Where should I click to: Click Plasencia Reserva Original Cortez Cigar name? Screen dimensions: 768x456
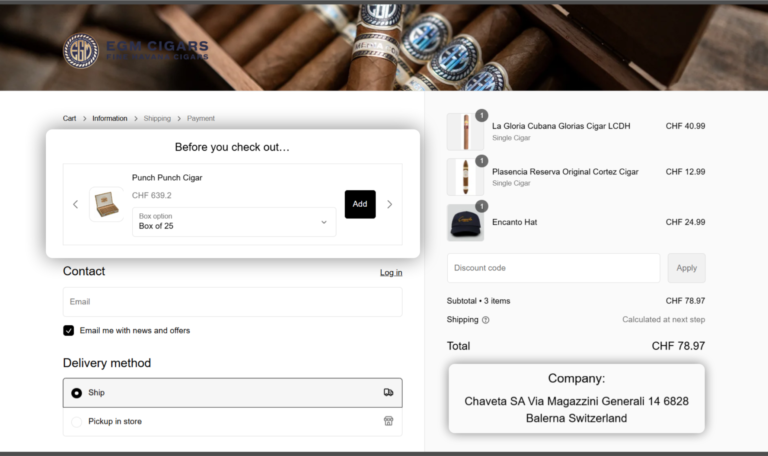pos(565,172)
